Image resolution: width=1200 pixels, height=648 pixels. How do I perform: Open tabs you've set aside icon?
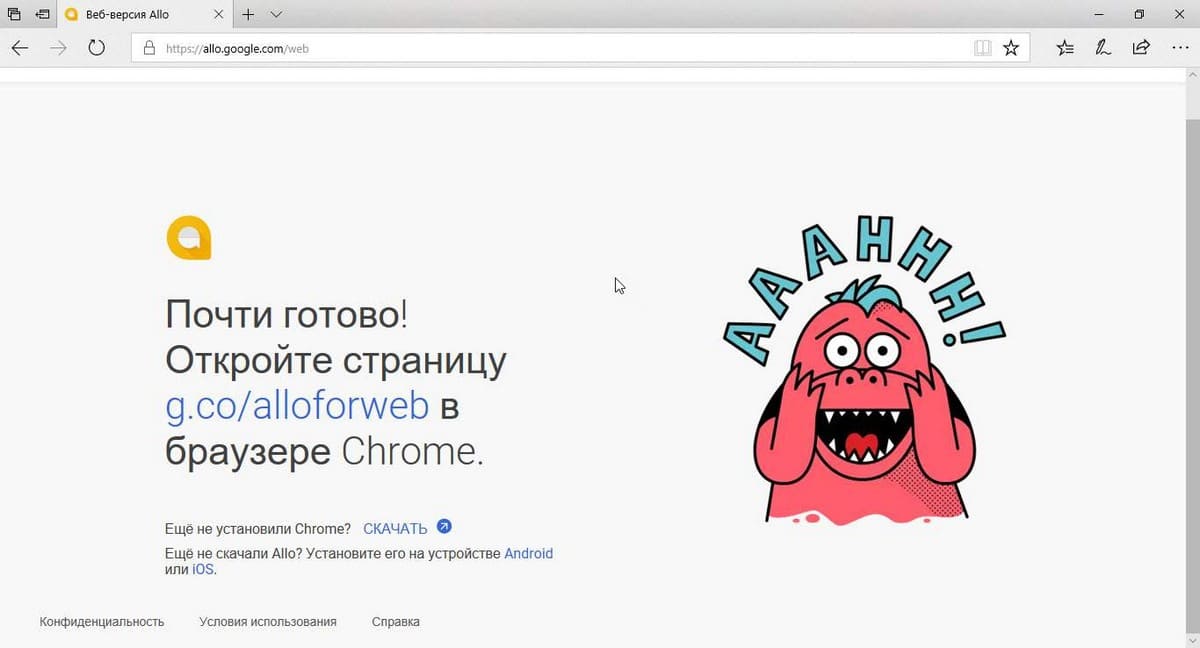14,14
